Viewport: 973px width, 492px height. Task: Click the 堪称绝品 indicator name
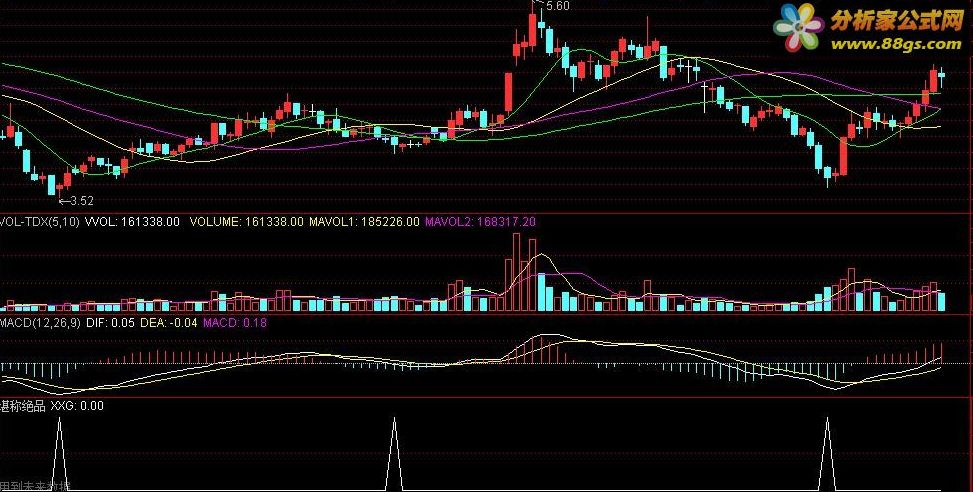23,406
